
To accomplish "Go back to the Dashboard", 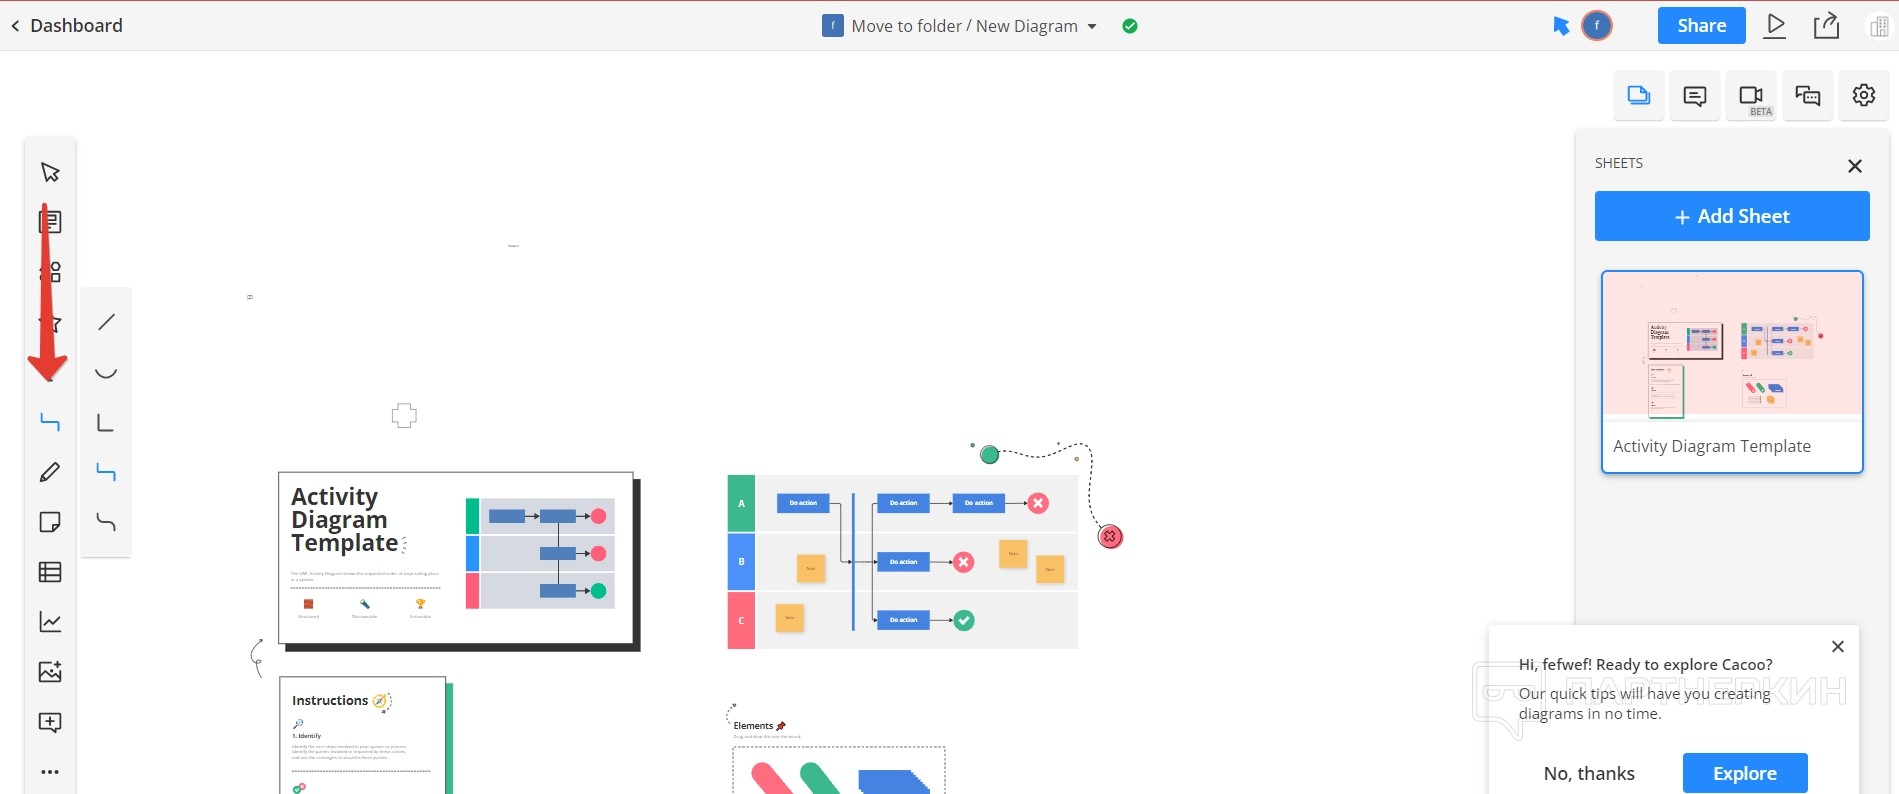I will 66,26.
